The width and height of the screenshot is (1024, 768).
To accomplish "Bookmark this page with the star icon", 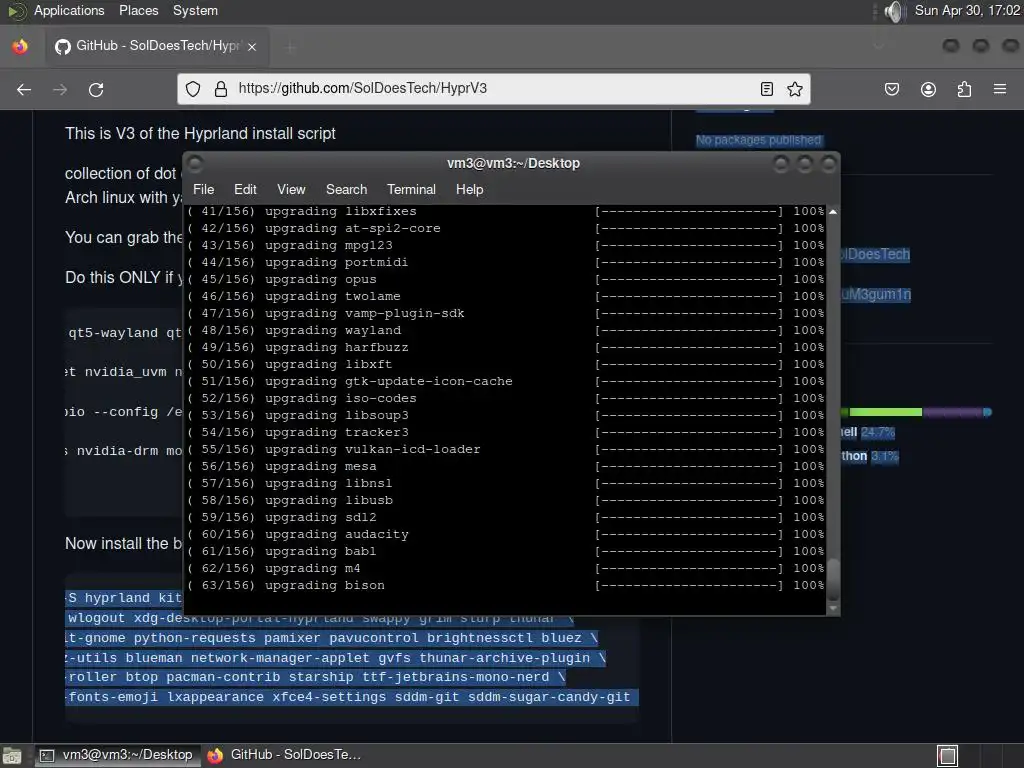I will click(794, 89).
